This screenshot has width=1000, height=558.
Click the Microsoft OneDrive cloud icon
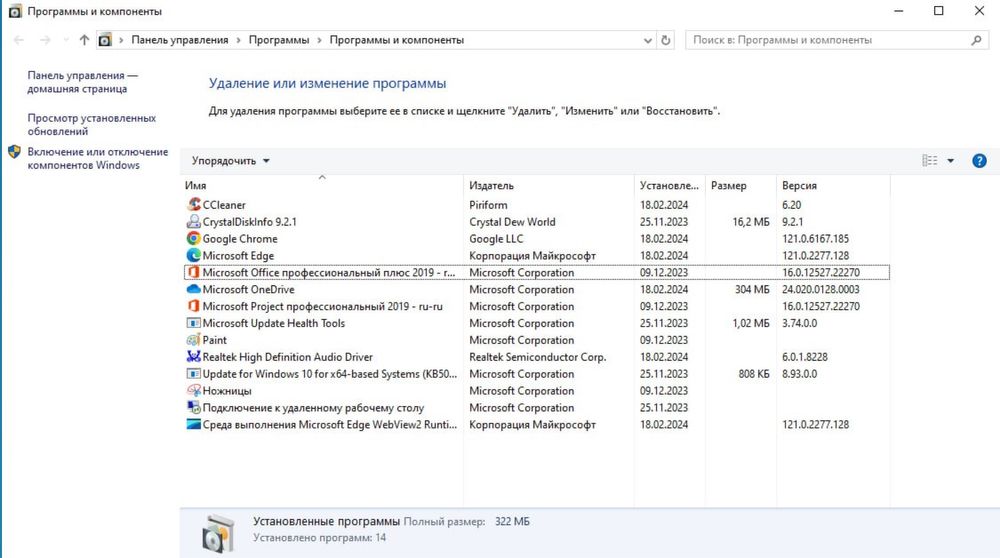point(193,290)
